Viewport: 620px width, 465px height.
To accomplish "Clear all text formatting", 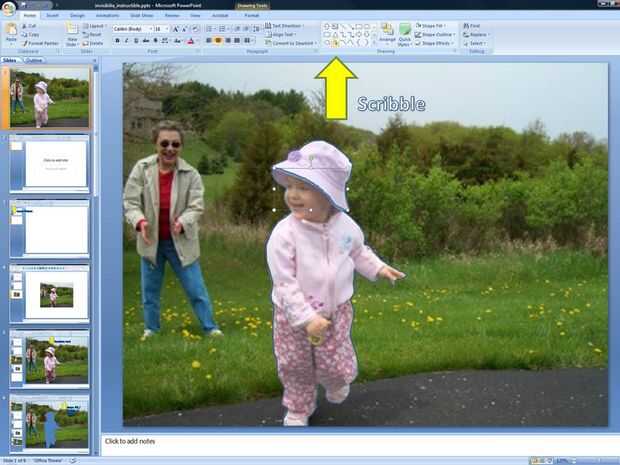I will point(195,29).
